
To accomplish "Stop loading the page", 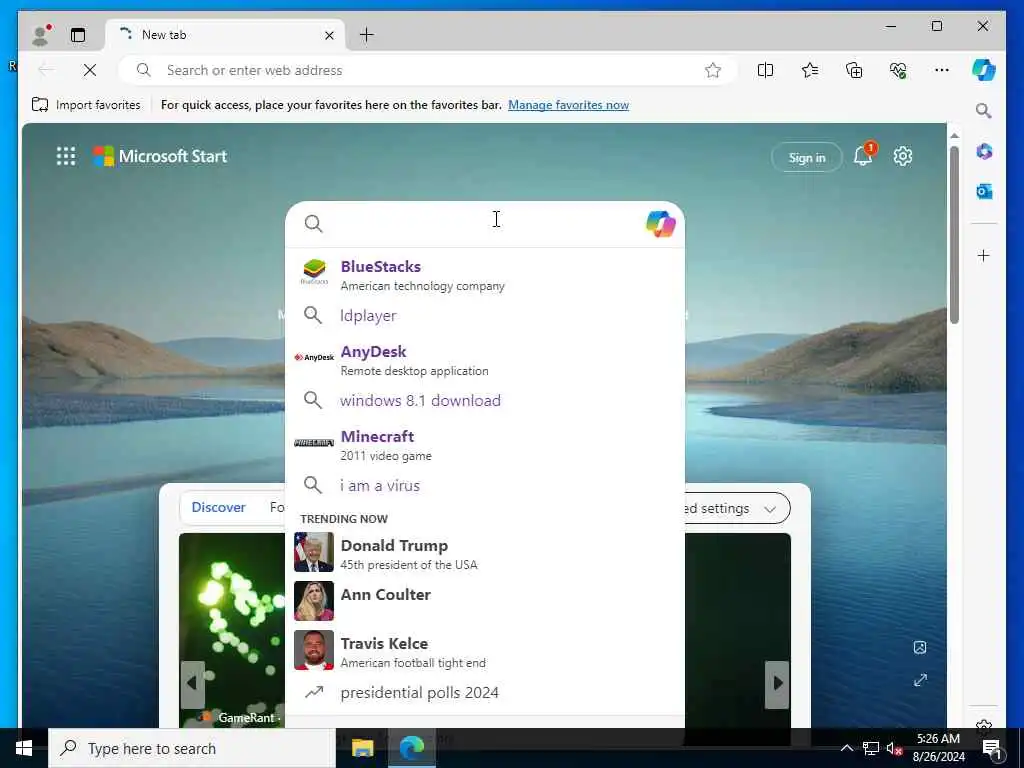I will [x=90, y=70].
